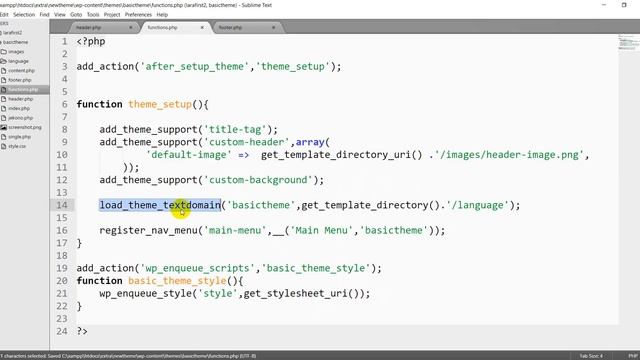Click the screenshot.png image icon
The width and height of the screenshot is (640, 360).
4,127
